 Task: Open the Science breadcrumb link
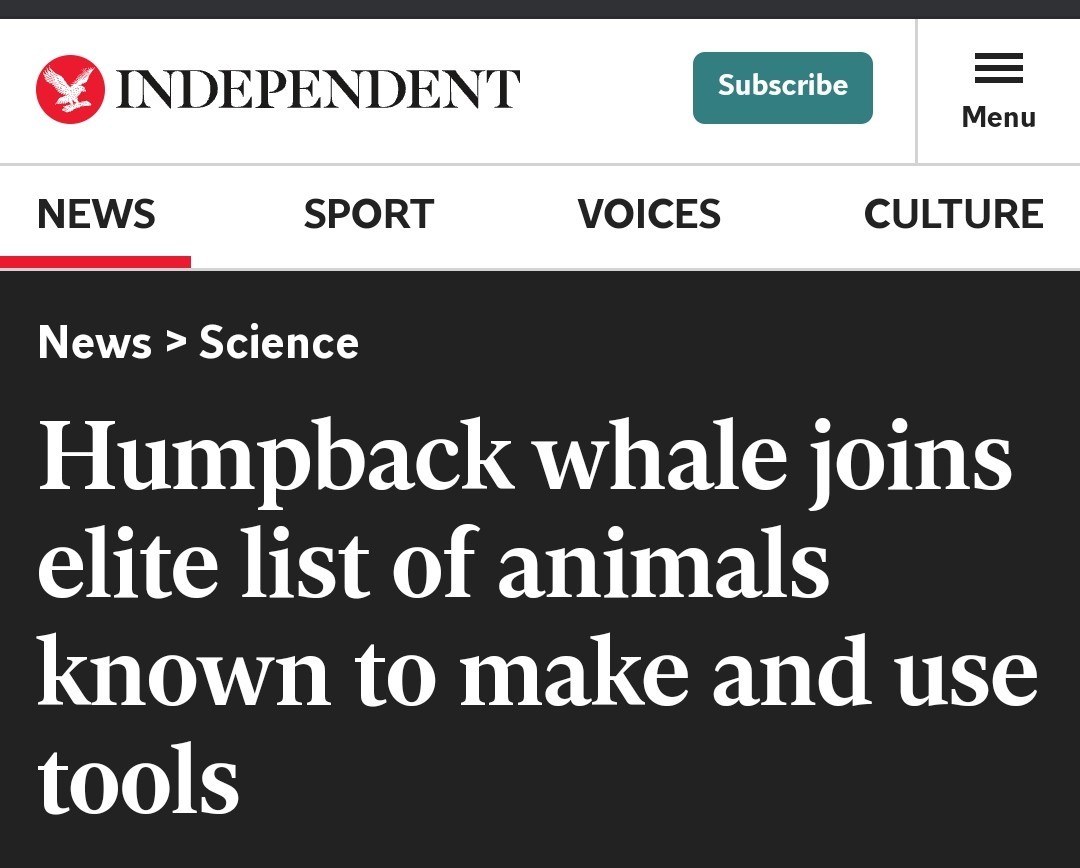279,343
